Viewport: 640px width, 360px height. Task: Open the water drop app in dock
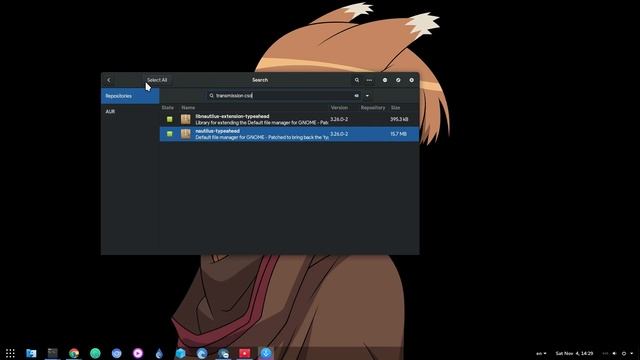(159, 353)
